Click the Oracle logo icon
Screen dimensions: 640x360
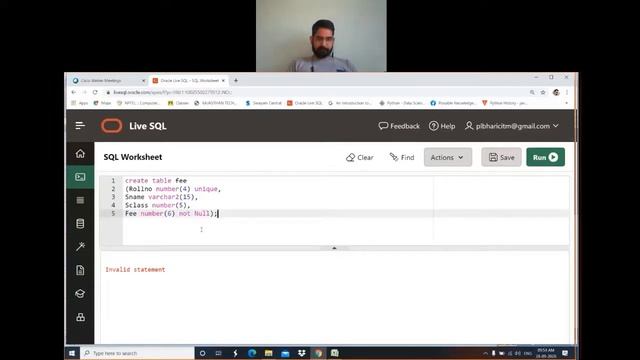point(111,126)
